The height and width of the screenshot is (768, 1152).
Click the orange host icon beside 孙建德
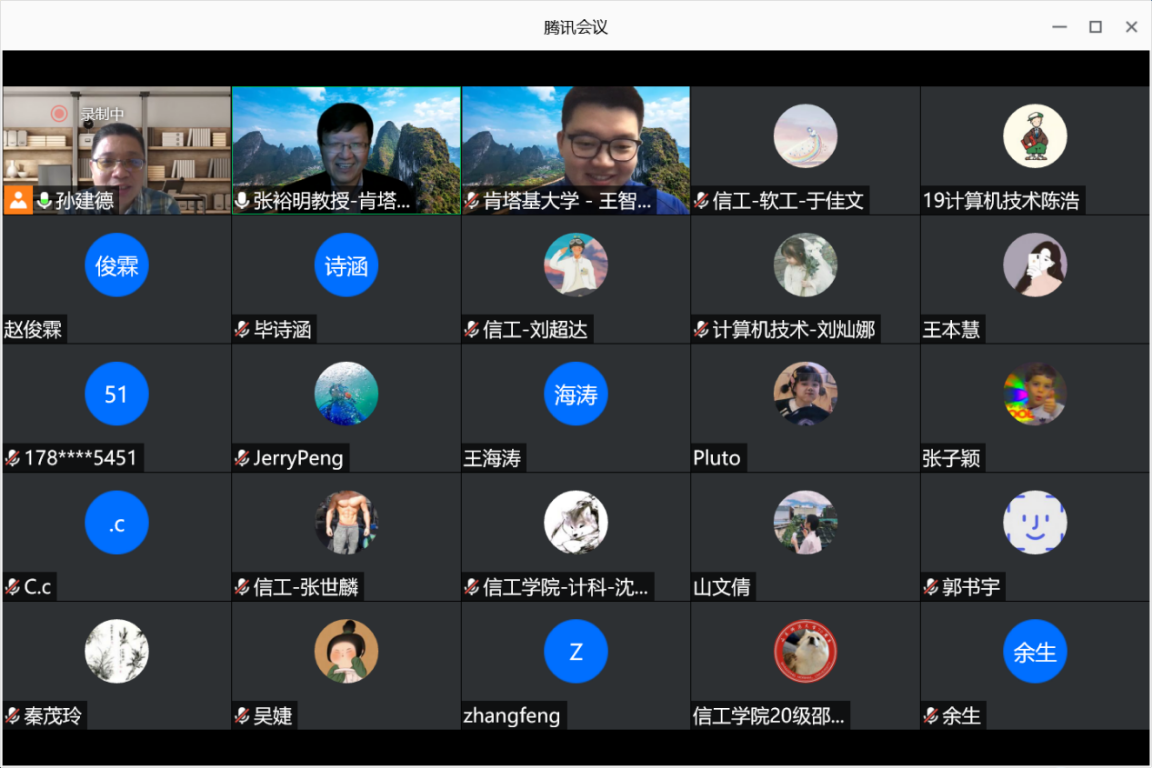[18, 200]
